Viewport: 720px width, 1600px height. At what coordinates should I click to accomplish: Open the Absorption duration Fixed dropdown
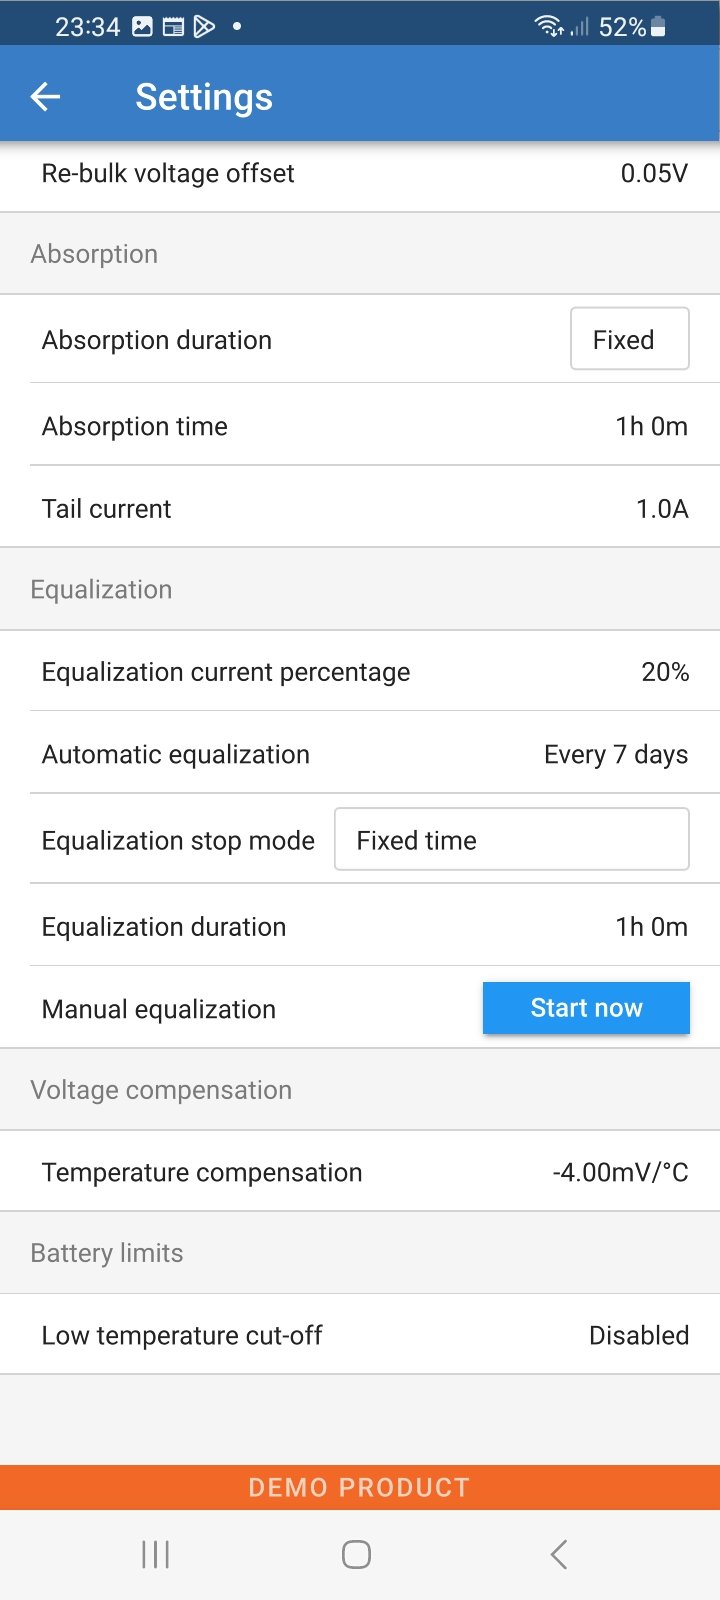pos(629,339)
